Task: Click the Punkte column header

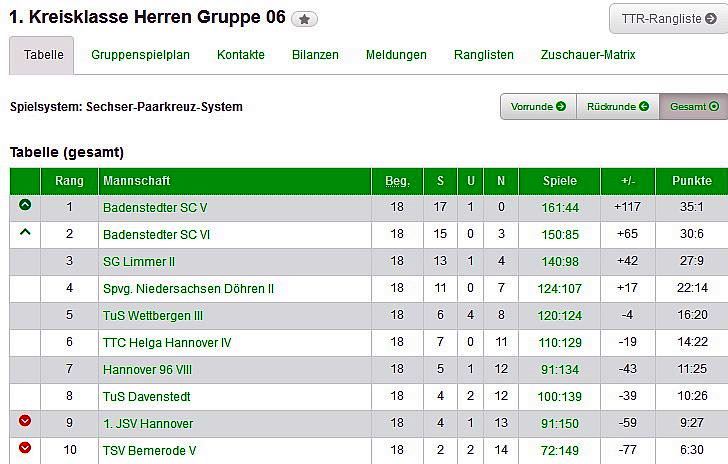Action: point(692,181)
